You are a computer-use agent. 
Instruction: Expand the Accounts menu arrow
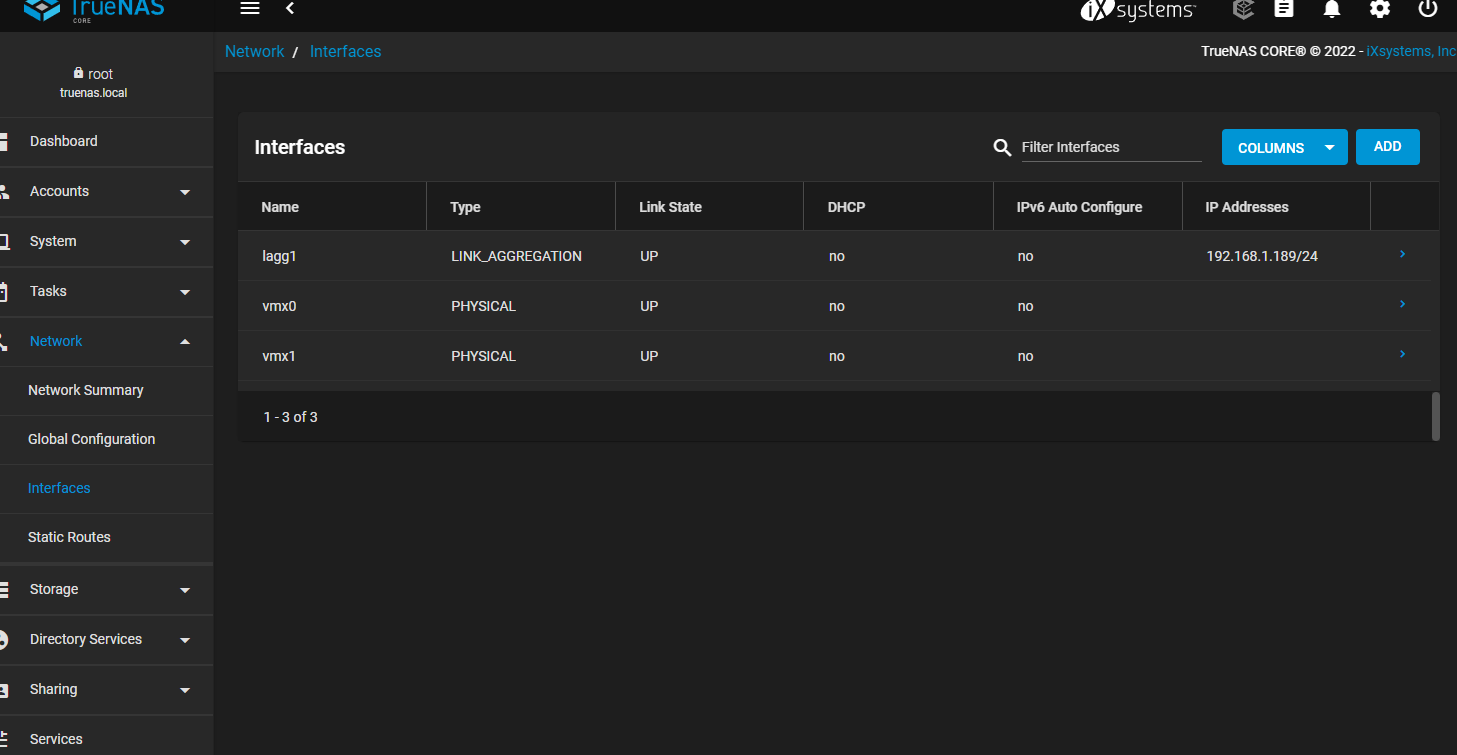[x=185, y=192]
